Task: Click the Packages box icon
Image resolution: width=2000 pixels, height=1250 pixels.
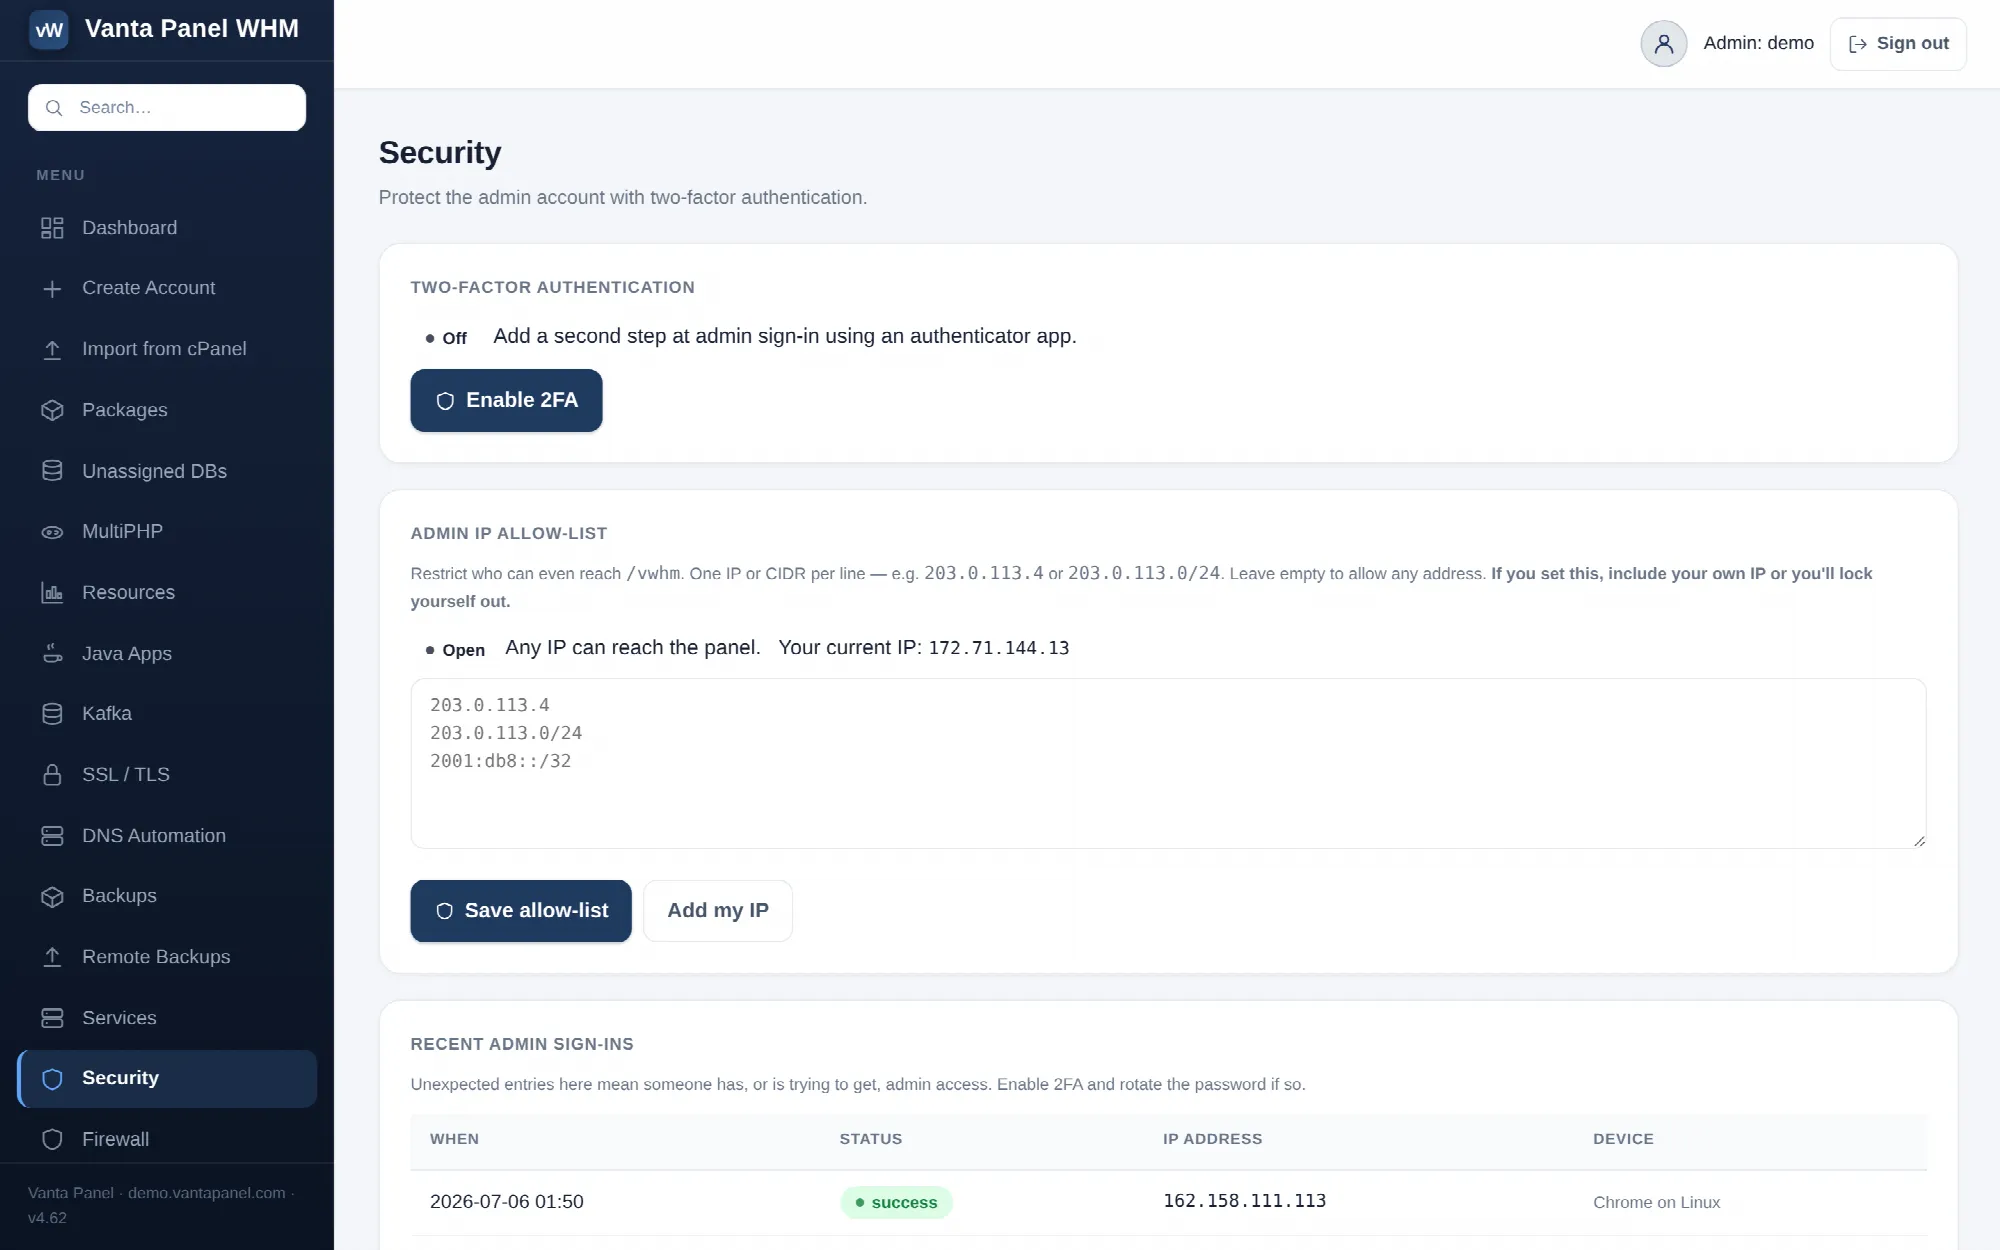Action: click(52, 410)
